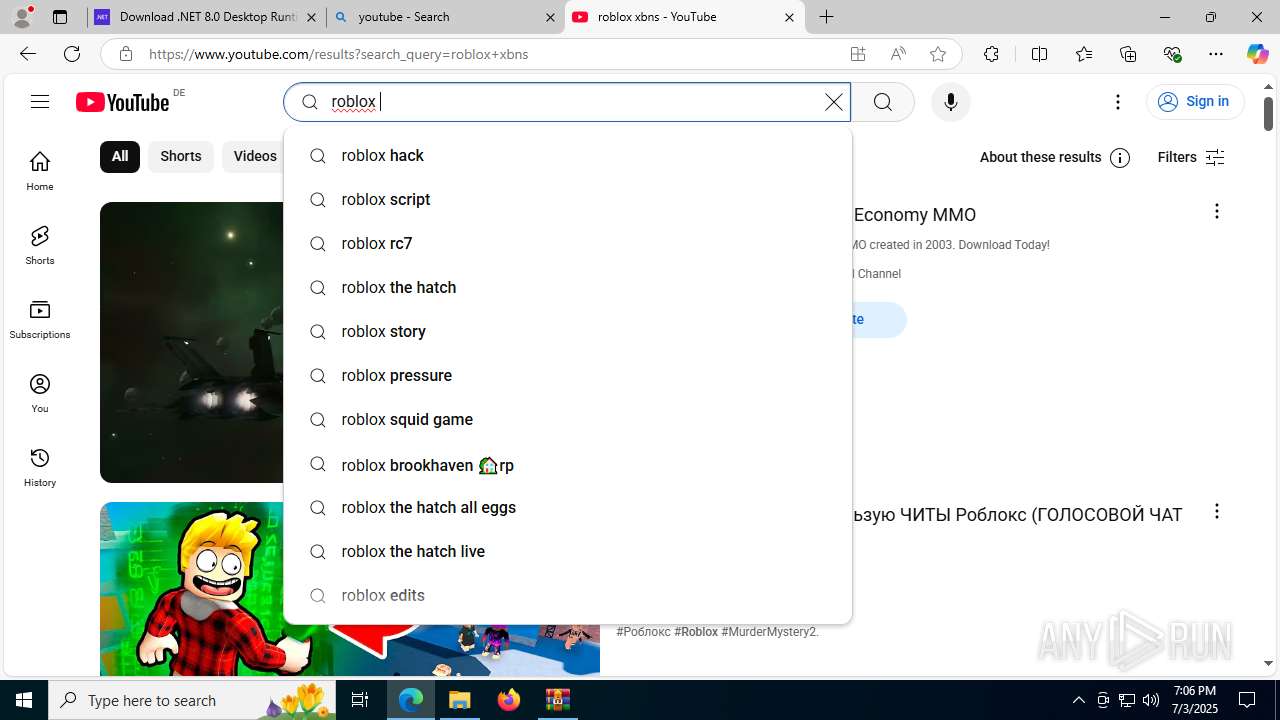Screen dimensions: 1280x720
Task: Click the browser Back arrow
Action: click(x=27, y=54)
